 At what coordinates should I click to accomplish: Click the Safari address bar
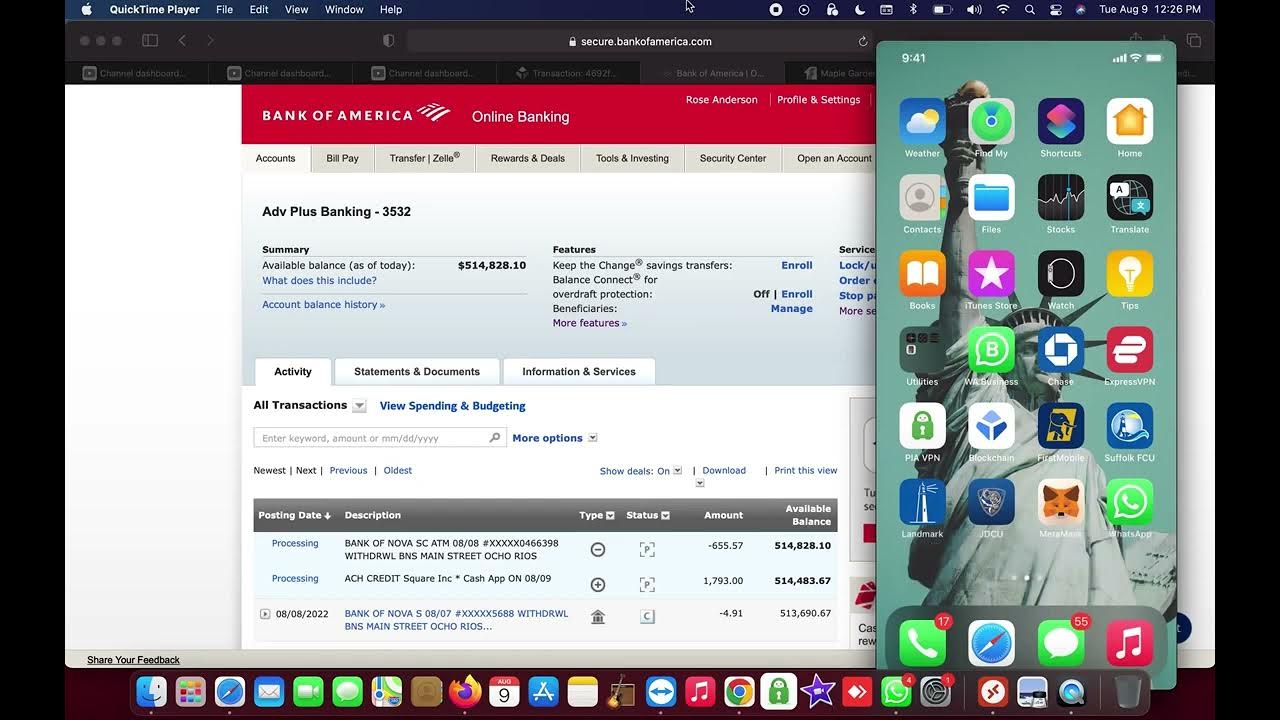640,41
